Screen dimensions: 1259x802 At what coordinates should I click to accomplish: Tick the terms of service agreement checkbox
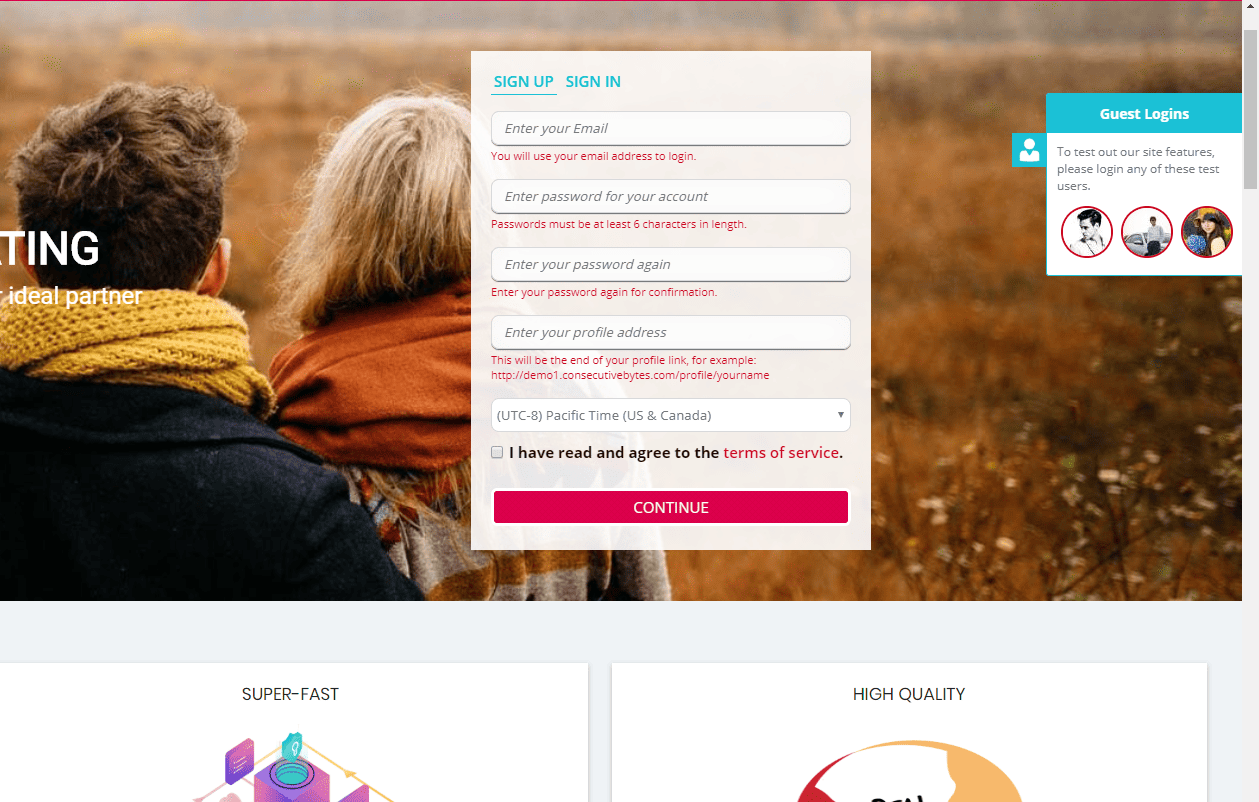(x=497, y=453)
